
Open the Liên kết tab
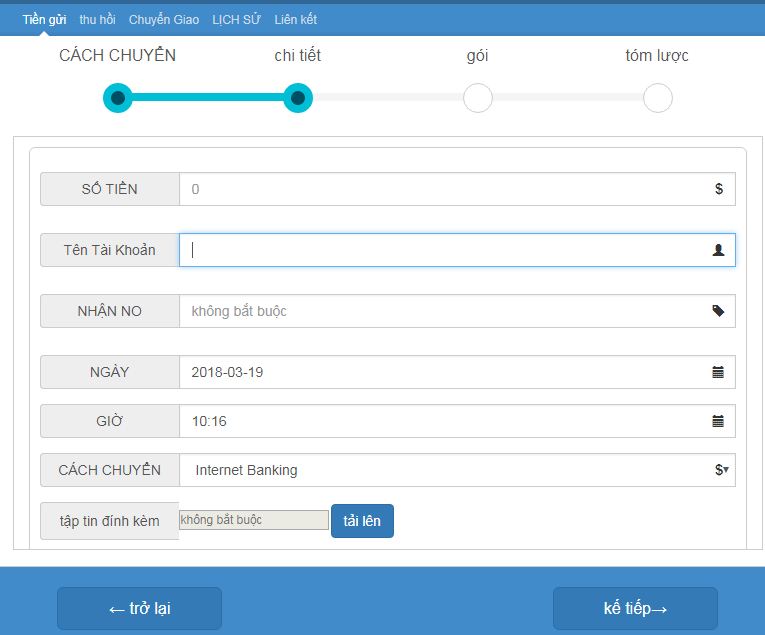[296, 20]
